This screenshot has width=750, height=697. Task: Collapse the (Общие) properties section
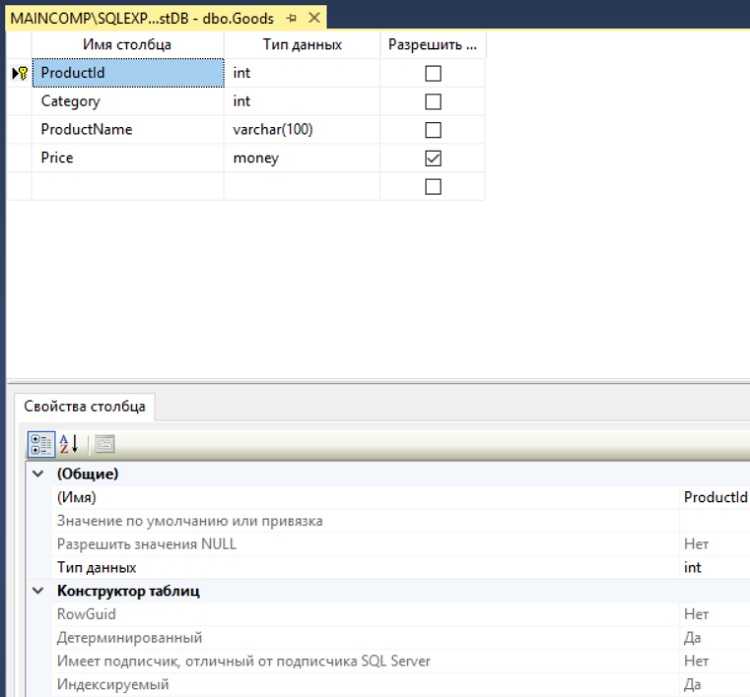[x=39, y=473]
